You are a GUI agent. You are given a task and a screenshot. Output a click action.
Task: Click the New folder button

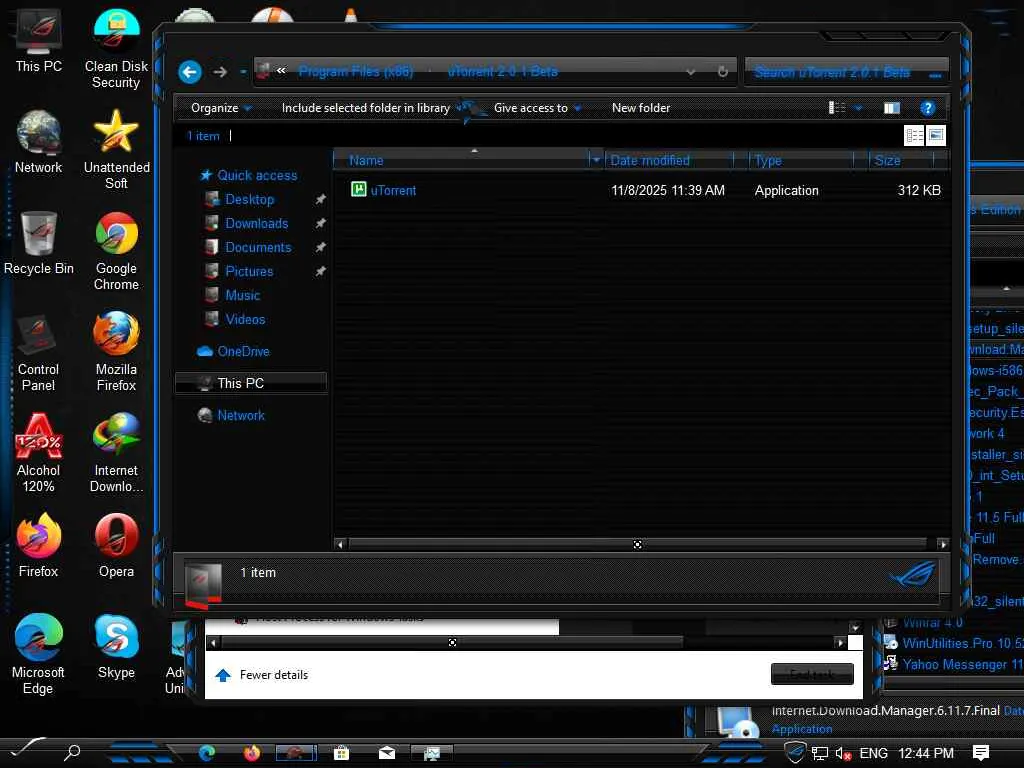coord(641,108)
